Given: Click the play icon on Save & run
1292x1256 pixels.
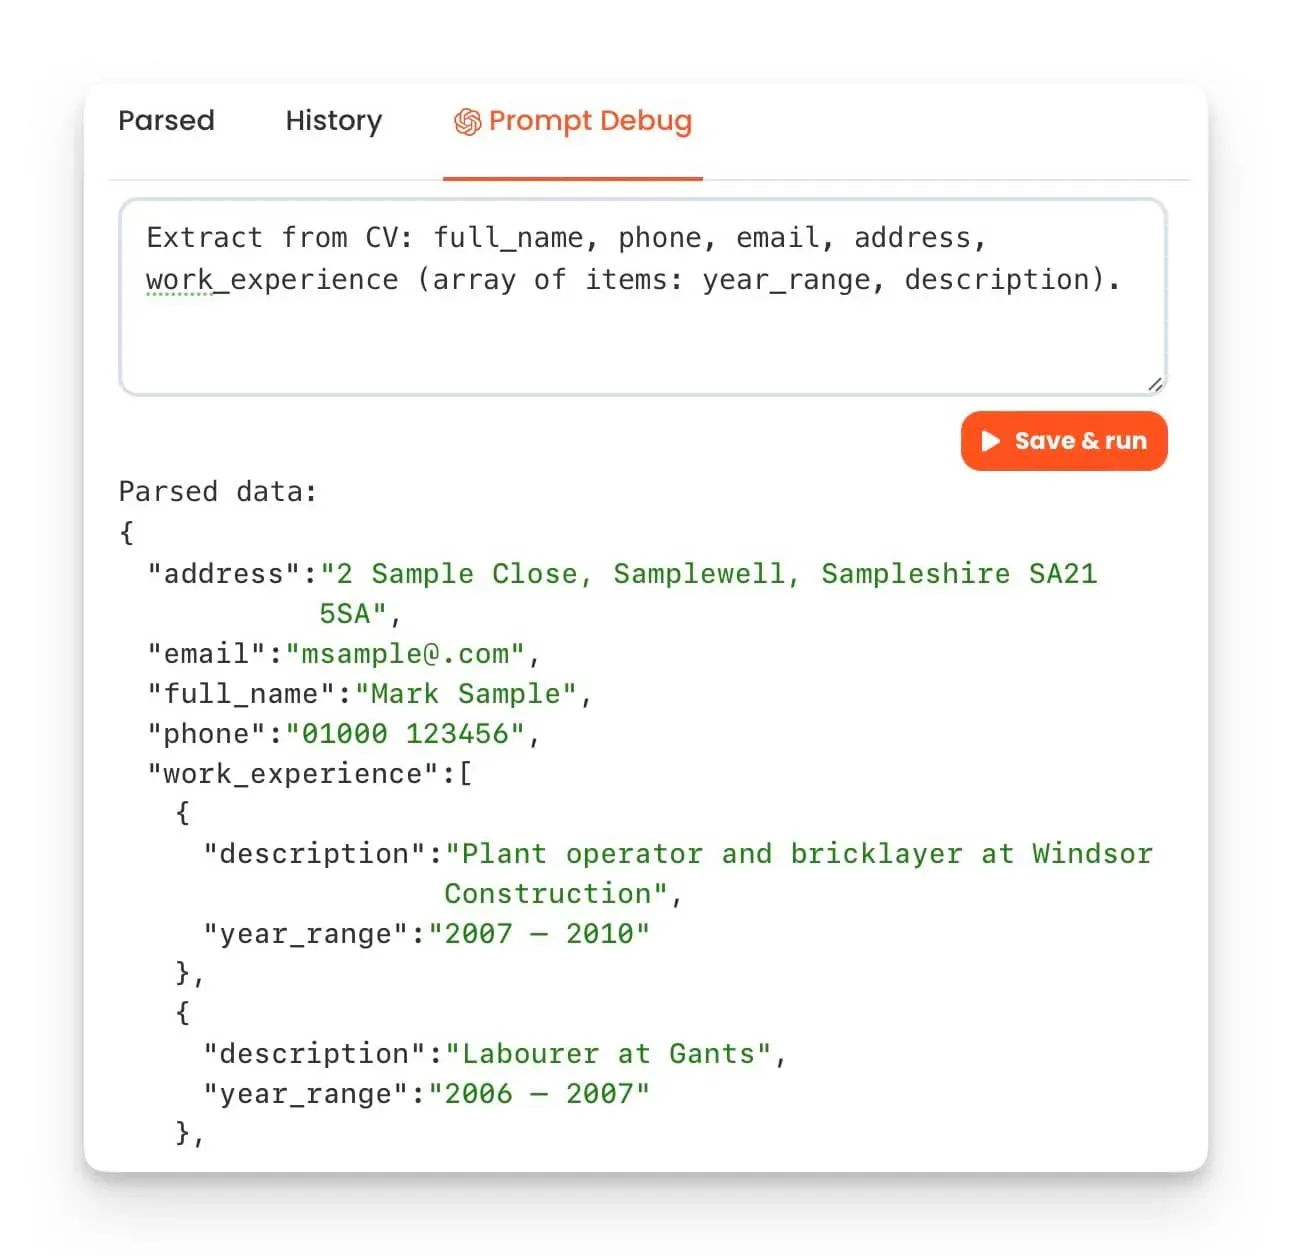Looking at the screenshot, I should pyautogui.click(x=990, y=441).
